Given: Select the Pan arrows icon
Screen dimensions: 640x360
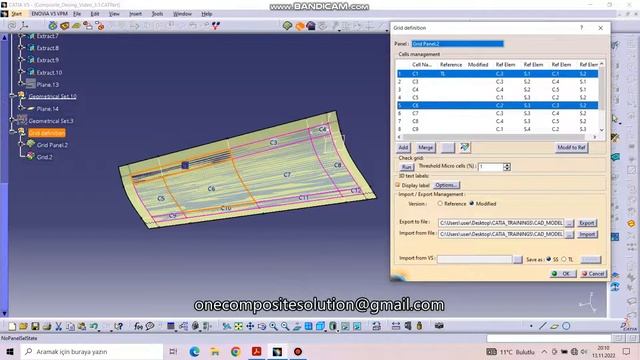Looking at the screenshot, I should coord(250,326).
